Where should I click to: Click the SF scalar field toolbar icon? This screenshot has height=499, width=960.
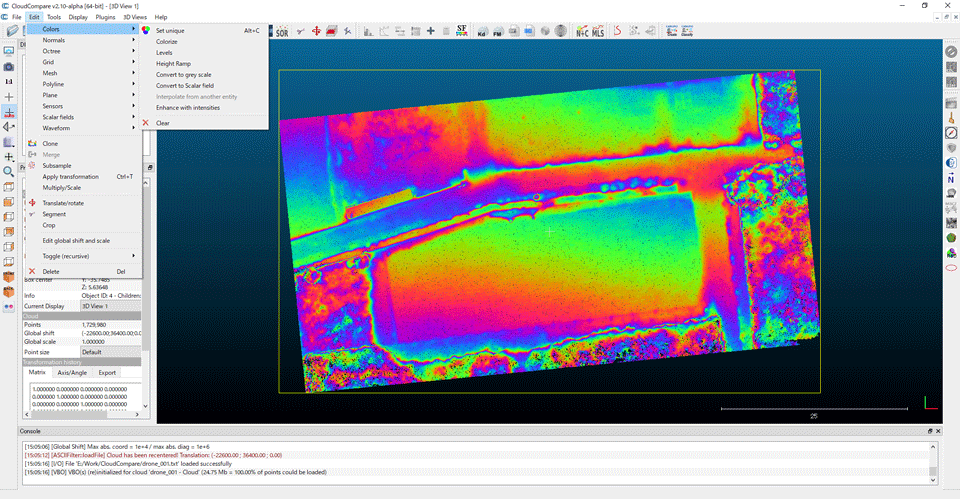click(x=462, y=31)
